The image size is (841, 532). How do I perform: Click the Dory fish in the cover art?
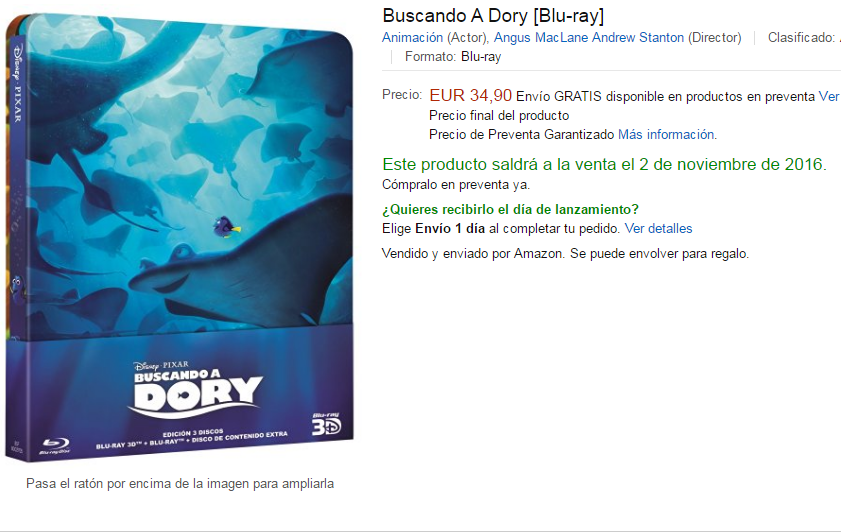(226, 226)
